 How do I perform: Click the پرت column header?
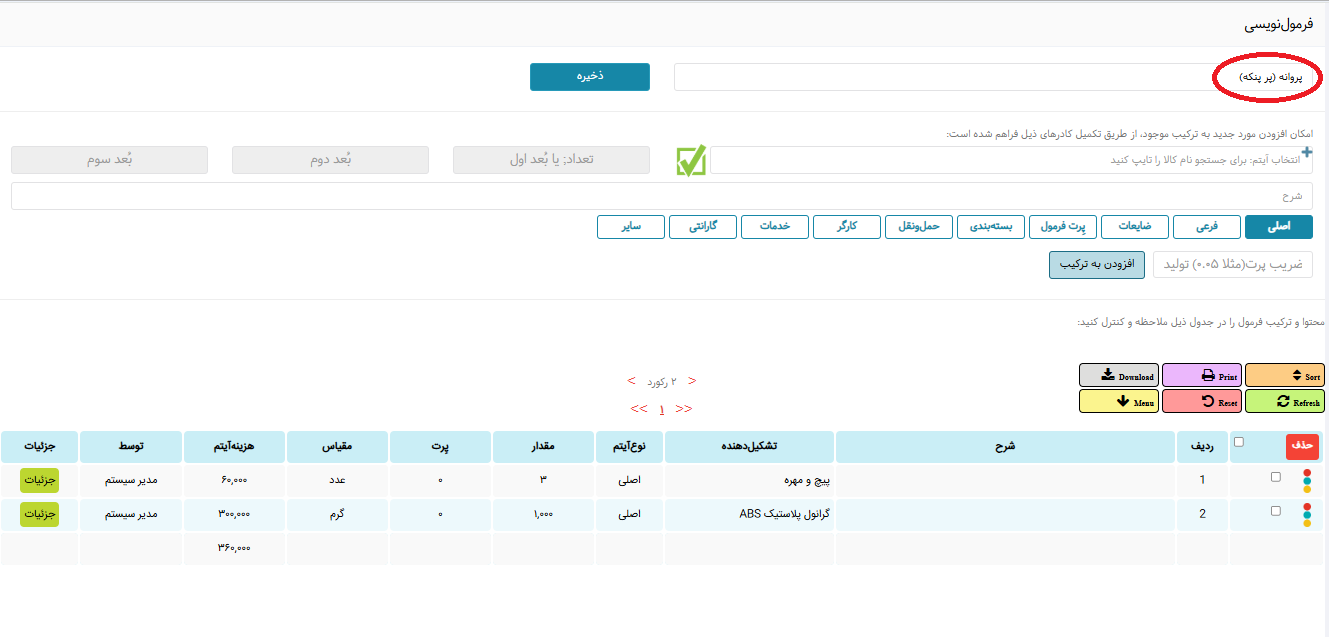[440, 447]
